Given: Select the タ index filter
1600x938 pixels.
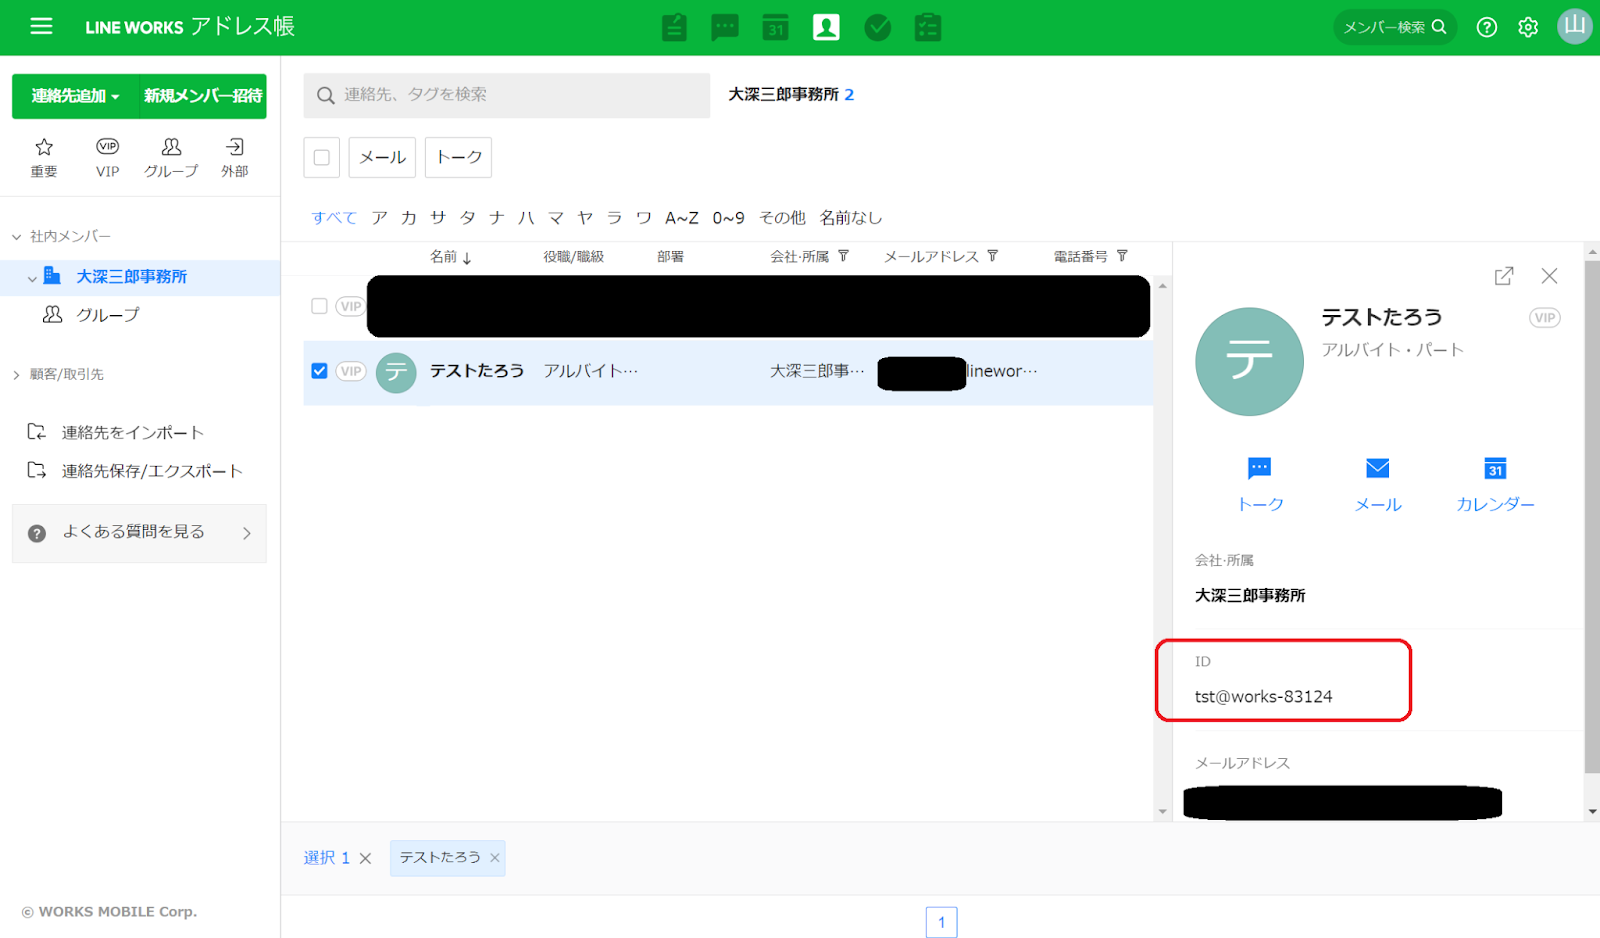Looking at the screenshot, I should click(468, 218).
